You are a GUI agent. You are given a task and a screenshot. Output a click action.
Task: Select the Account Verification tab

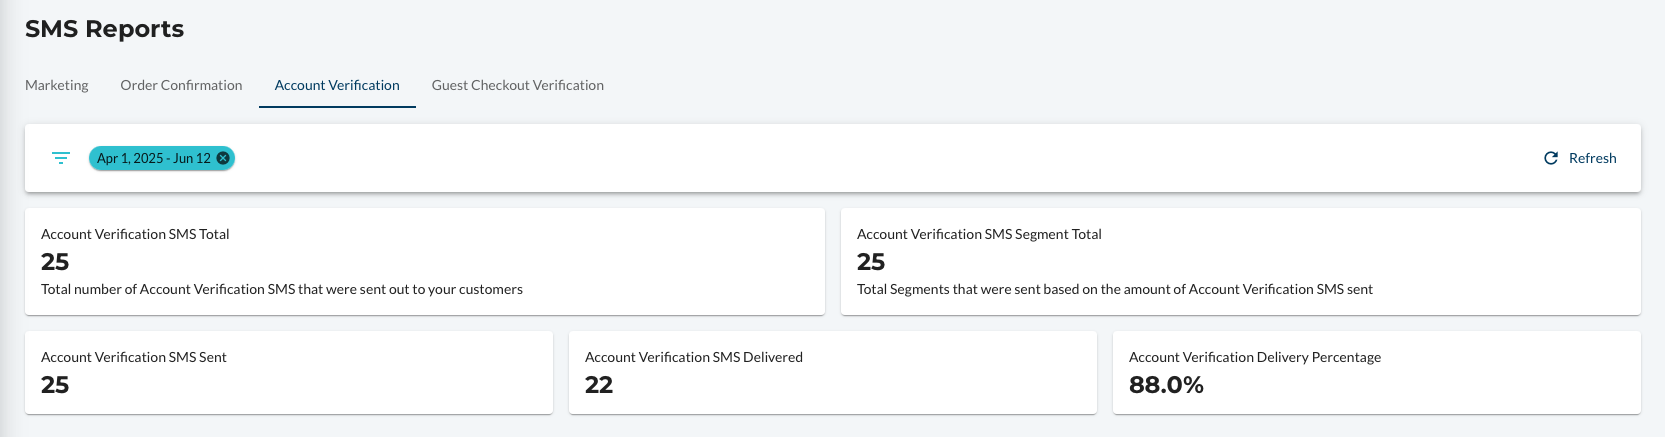[337, 85]
